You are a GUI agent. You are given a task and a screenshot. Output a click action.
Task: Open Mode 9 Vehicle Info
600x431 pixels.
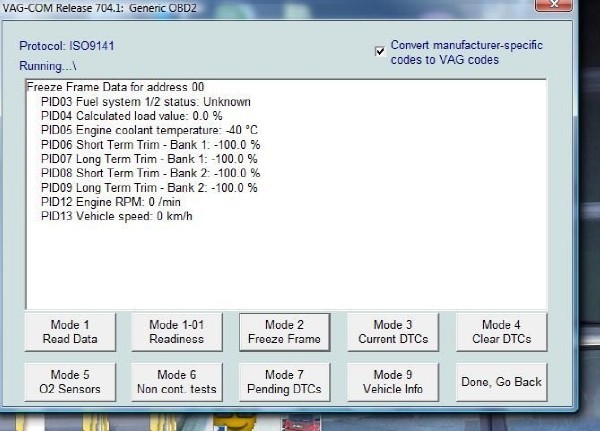coord(393,382)
